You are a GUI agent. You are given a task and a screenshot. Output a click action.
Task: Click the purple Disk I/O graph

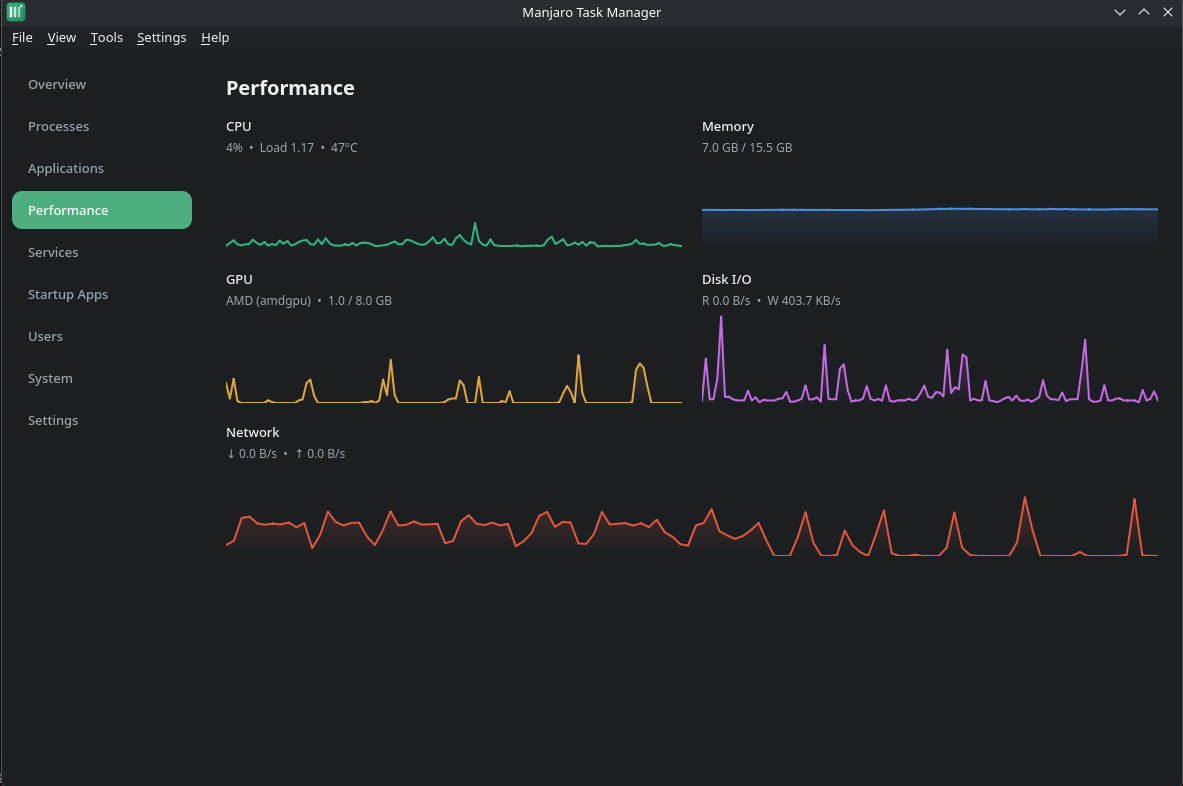(930, 358)
